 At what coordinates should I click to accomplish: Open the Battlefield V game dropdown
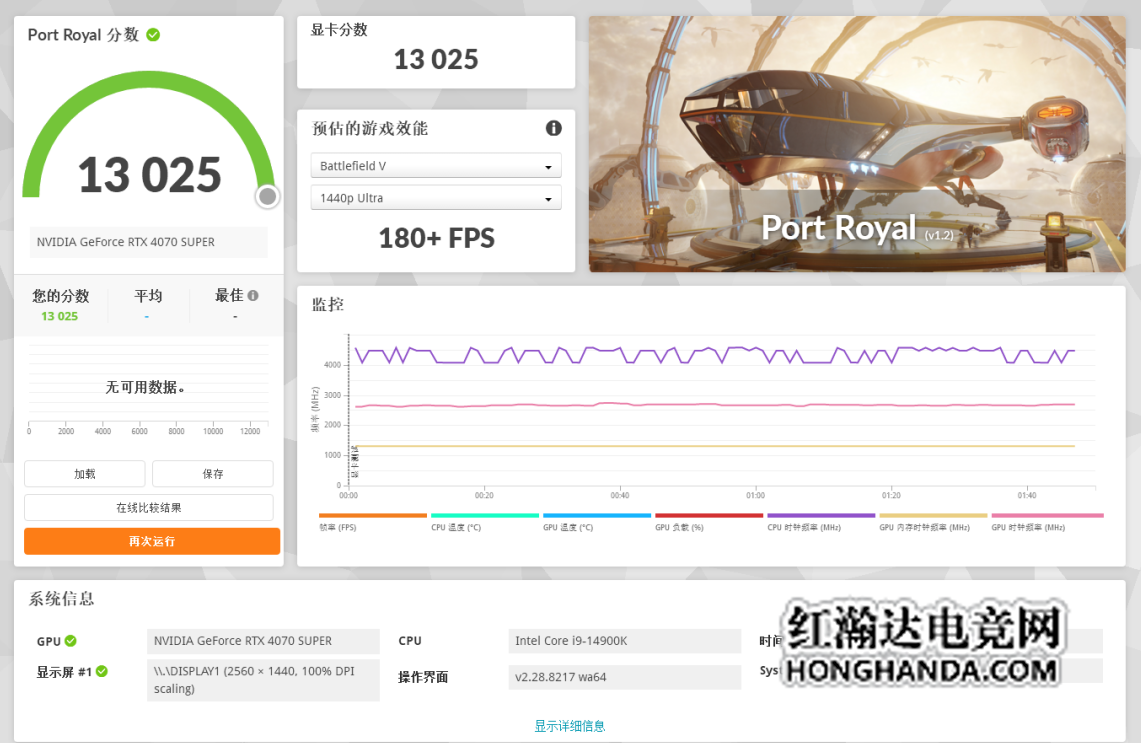click(435, 166)
